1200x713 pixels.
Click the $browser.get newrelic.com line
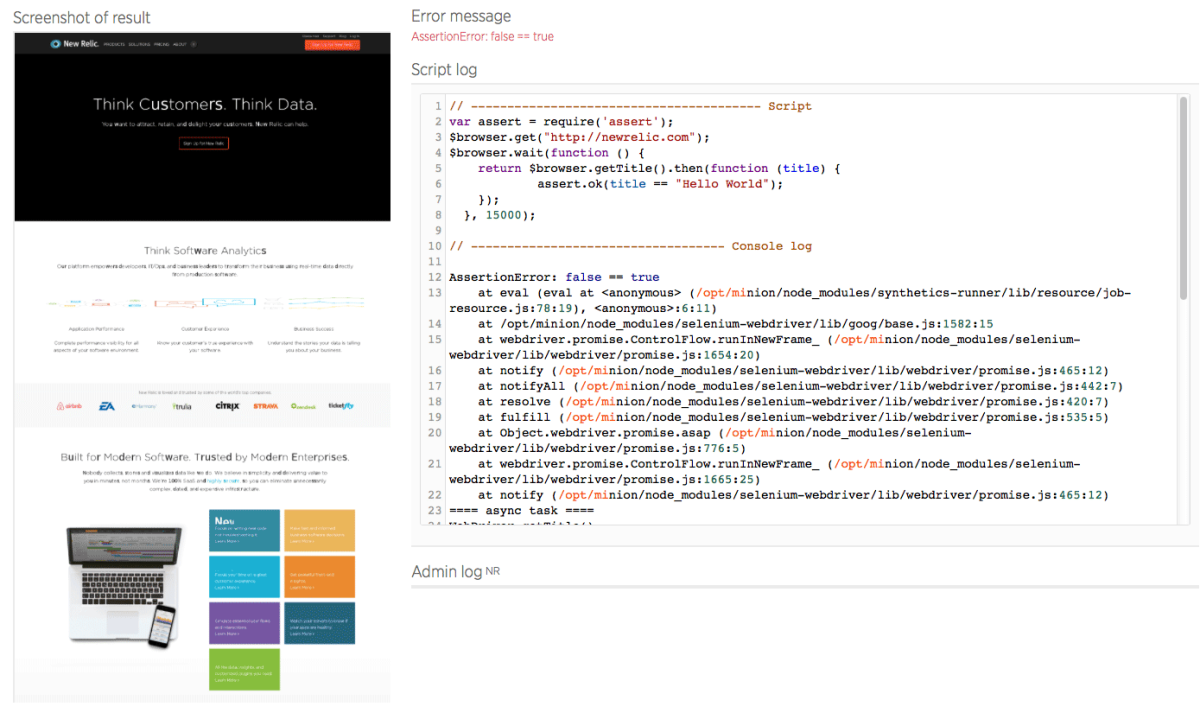[x=579, y=137]
